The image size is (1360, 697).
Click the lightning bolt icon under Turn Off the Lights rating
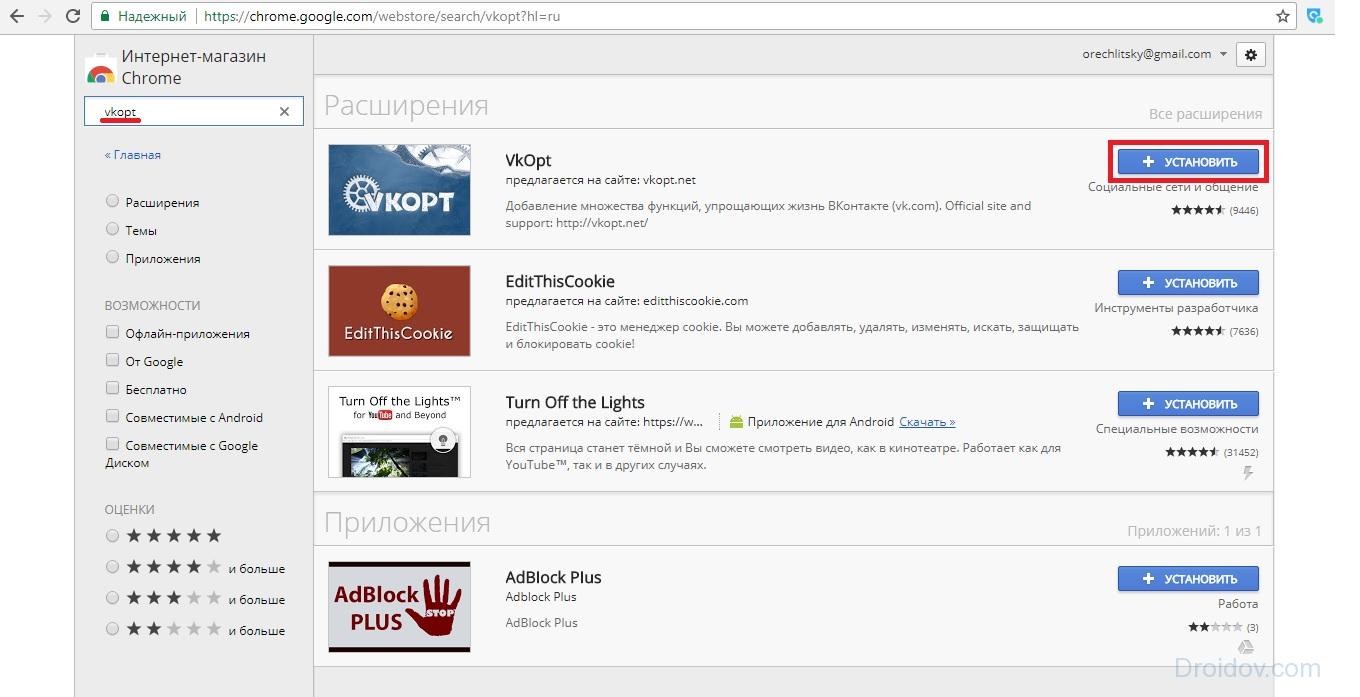[x=1248, y=473]
